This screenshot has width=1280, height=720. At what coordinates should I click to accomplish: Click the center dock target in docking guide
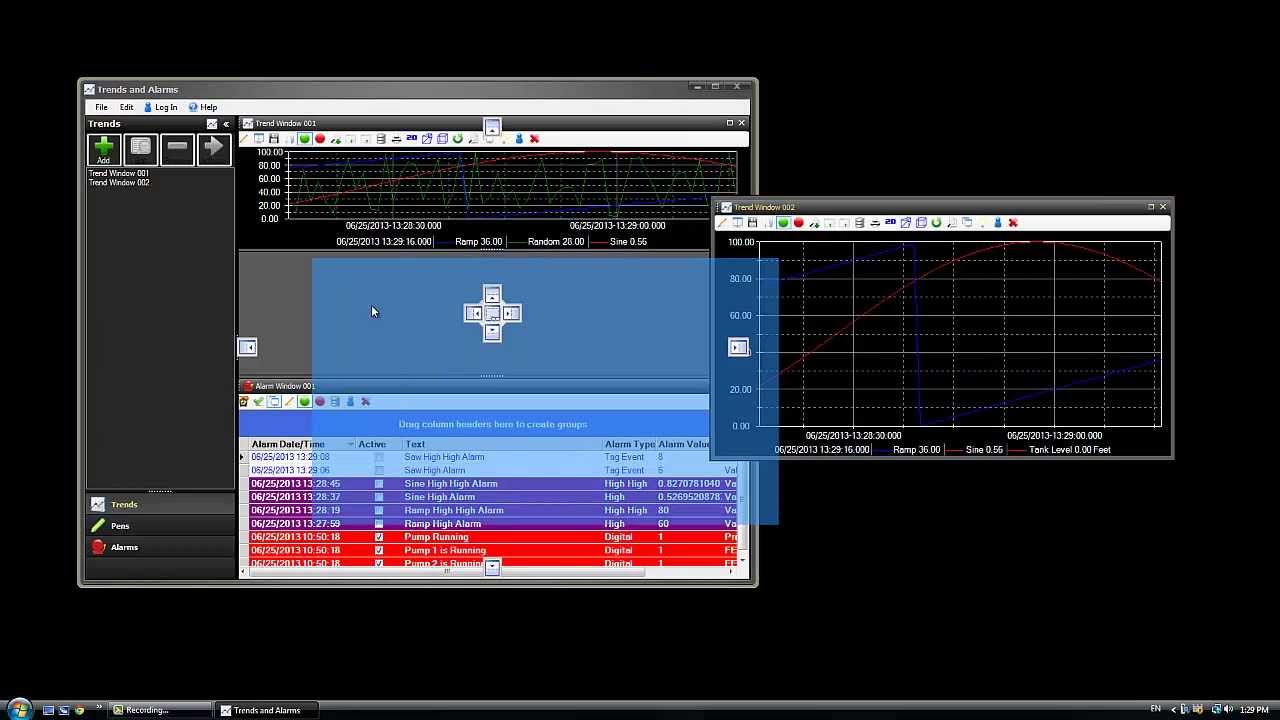(492, 314)
